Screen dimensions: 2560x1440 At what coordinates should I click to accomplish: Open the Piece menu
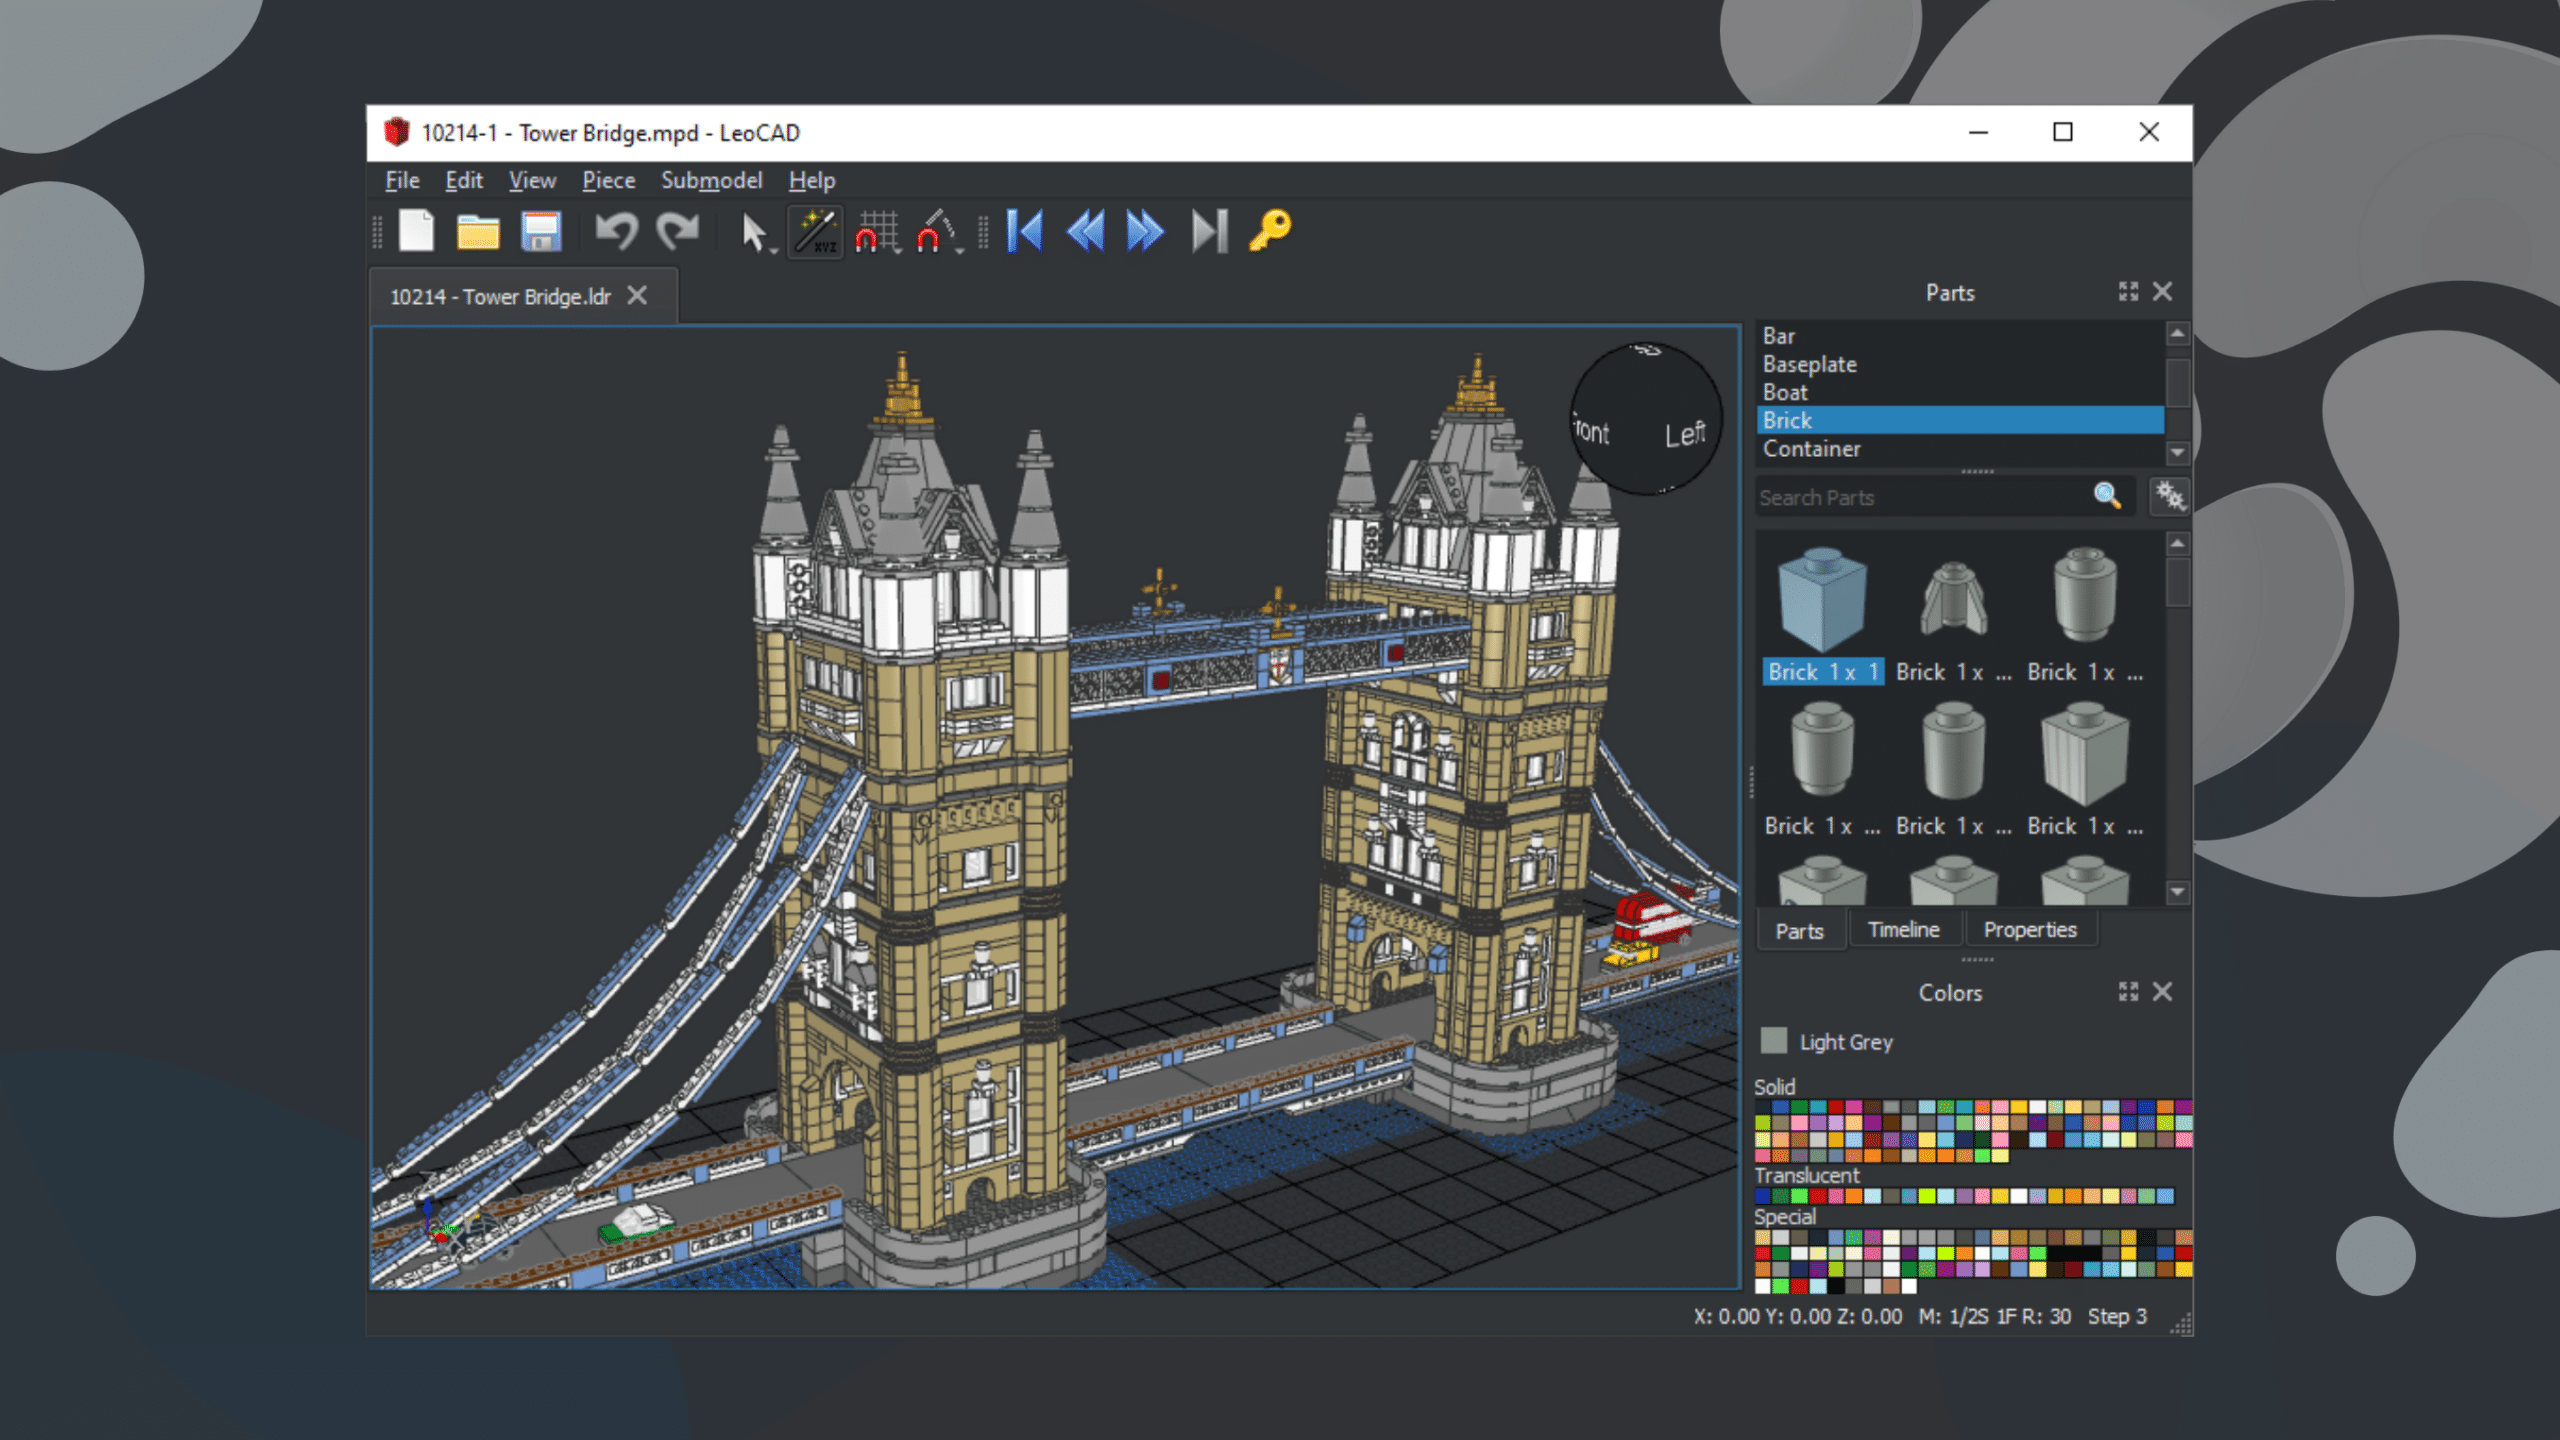coord(609,180)
